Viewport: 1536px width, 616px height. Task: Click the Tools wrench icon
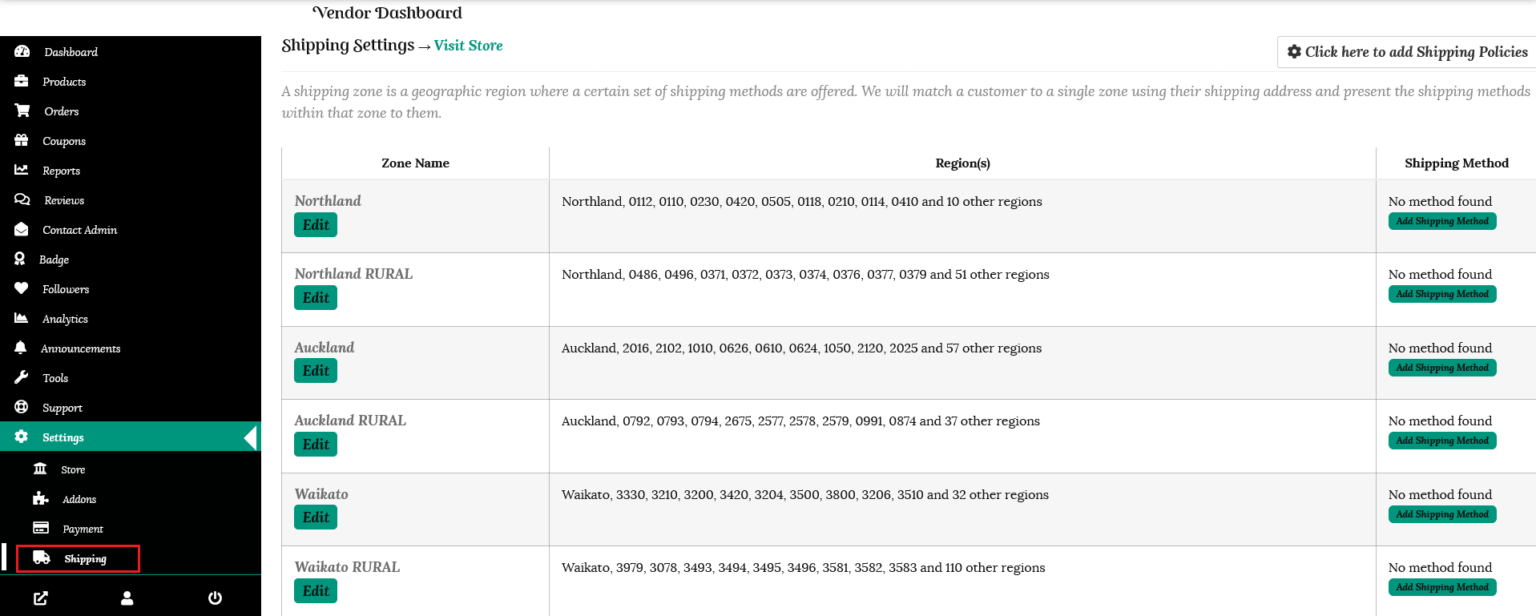pos(21,378)
